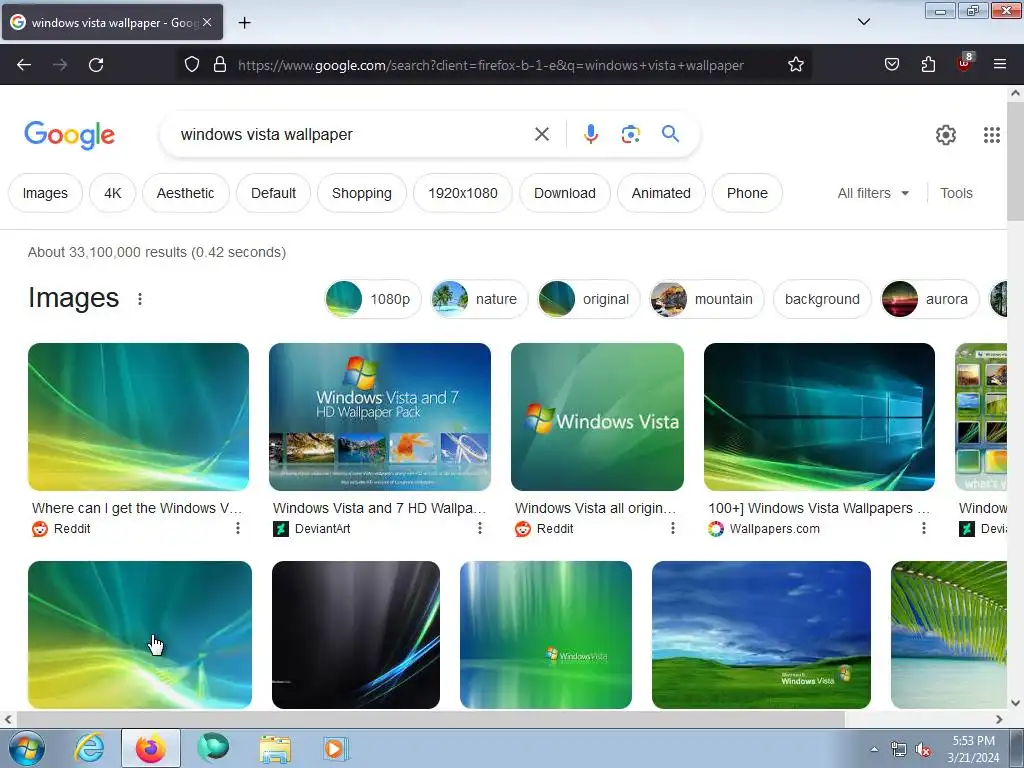Open the green hills Windows Vista thumbnail
Image resolution: width=1024 pixels, height=768 pixels.
tap(761, 635)
